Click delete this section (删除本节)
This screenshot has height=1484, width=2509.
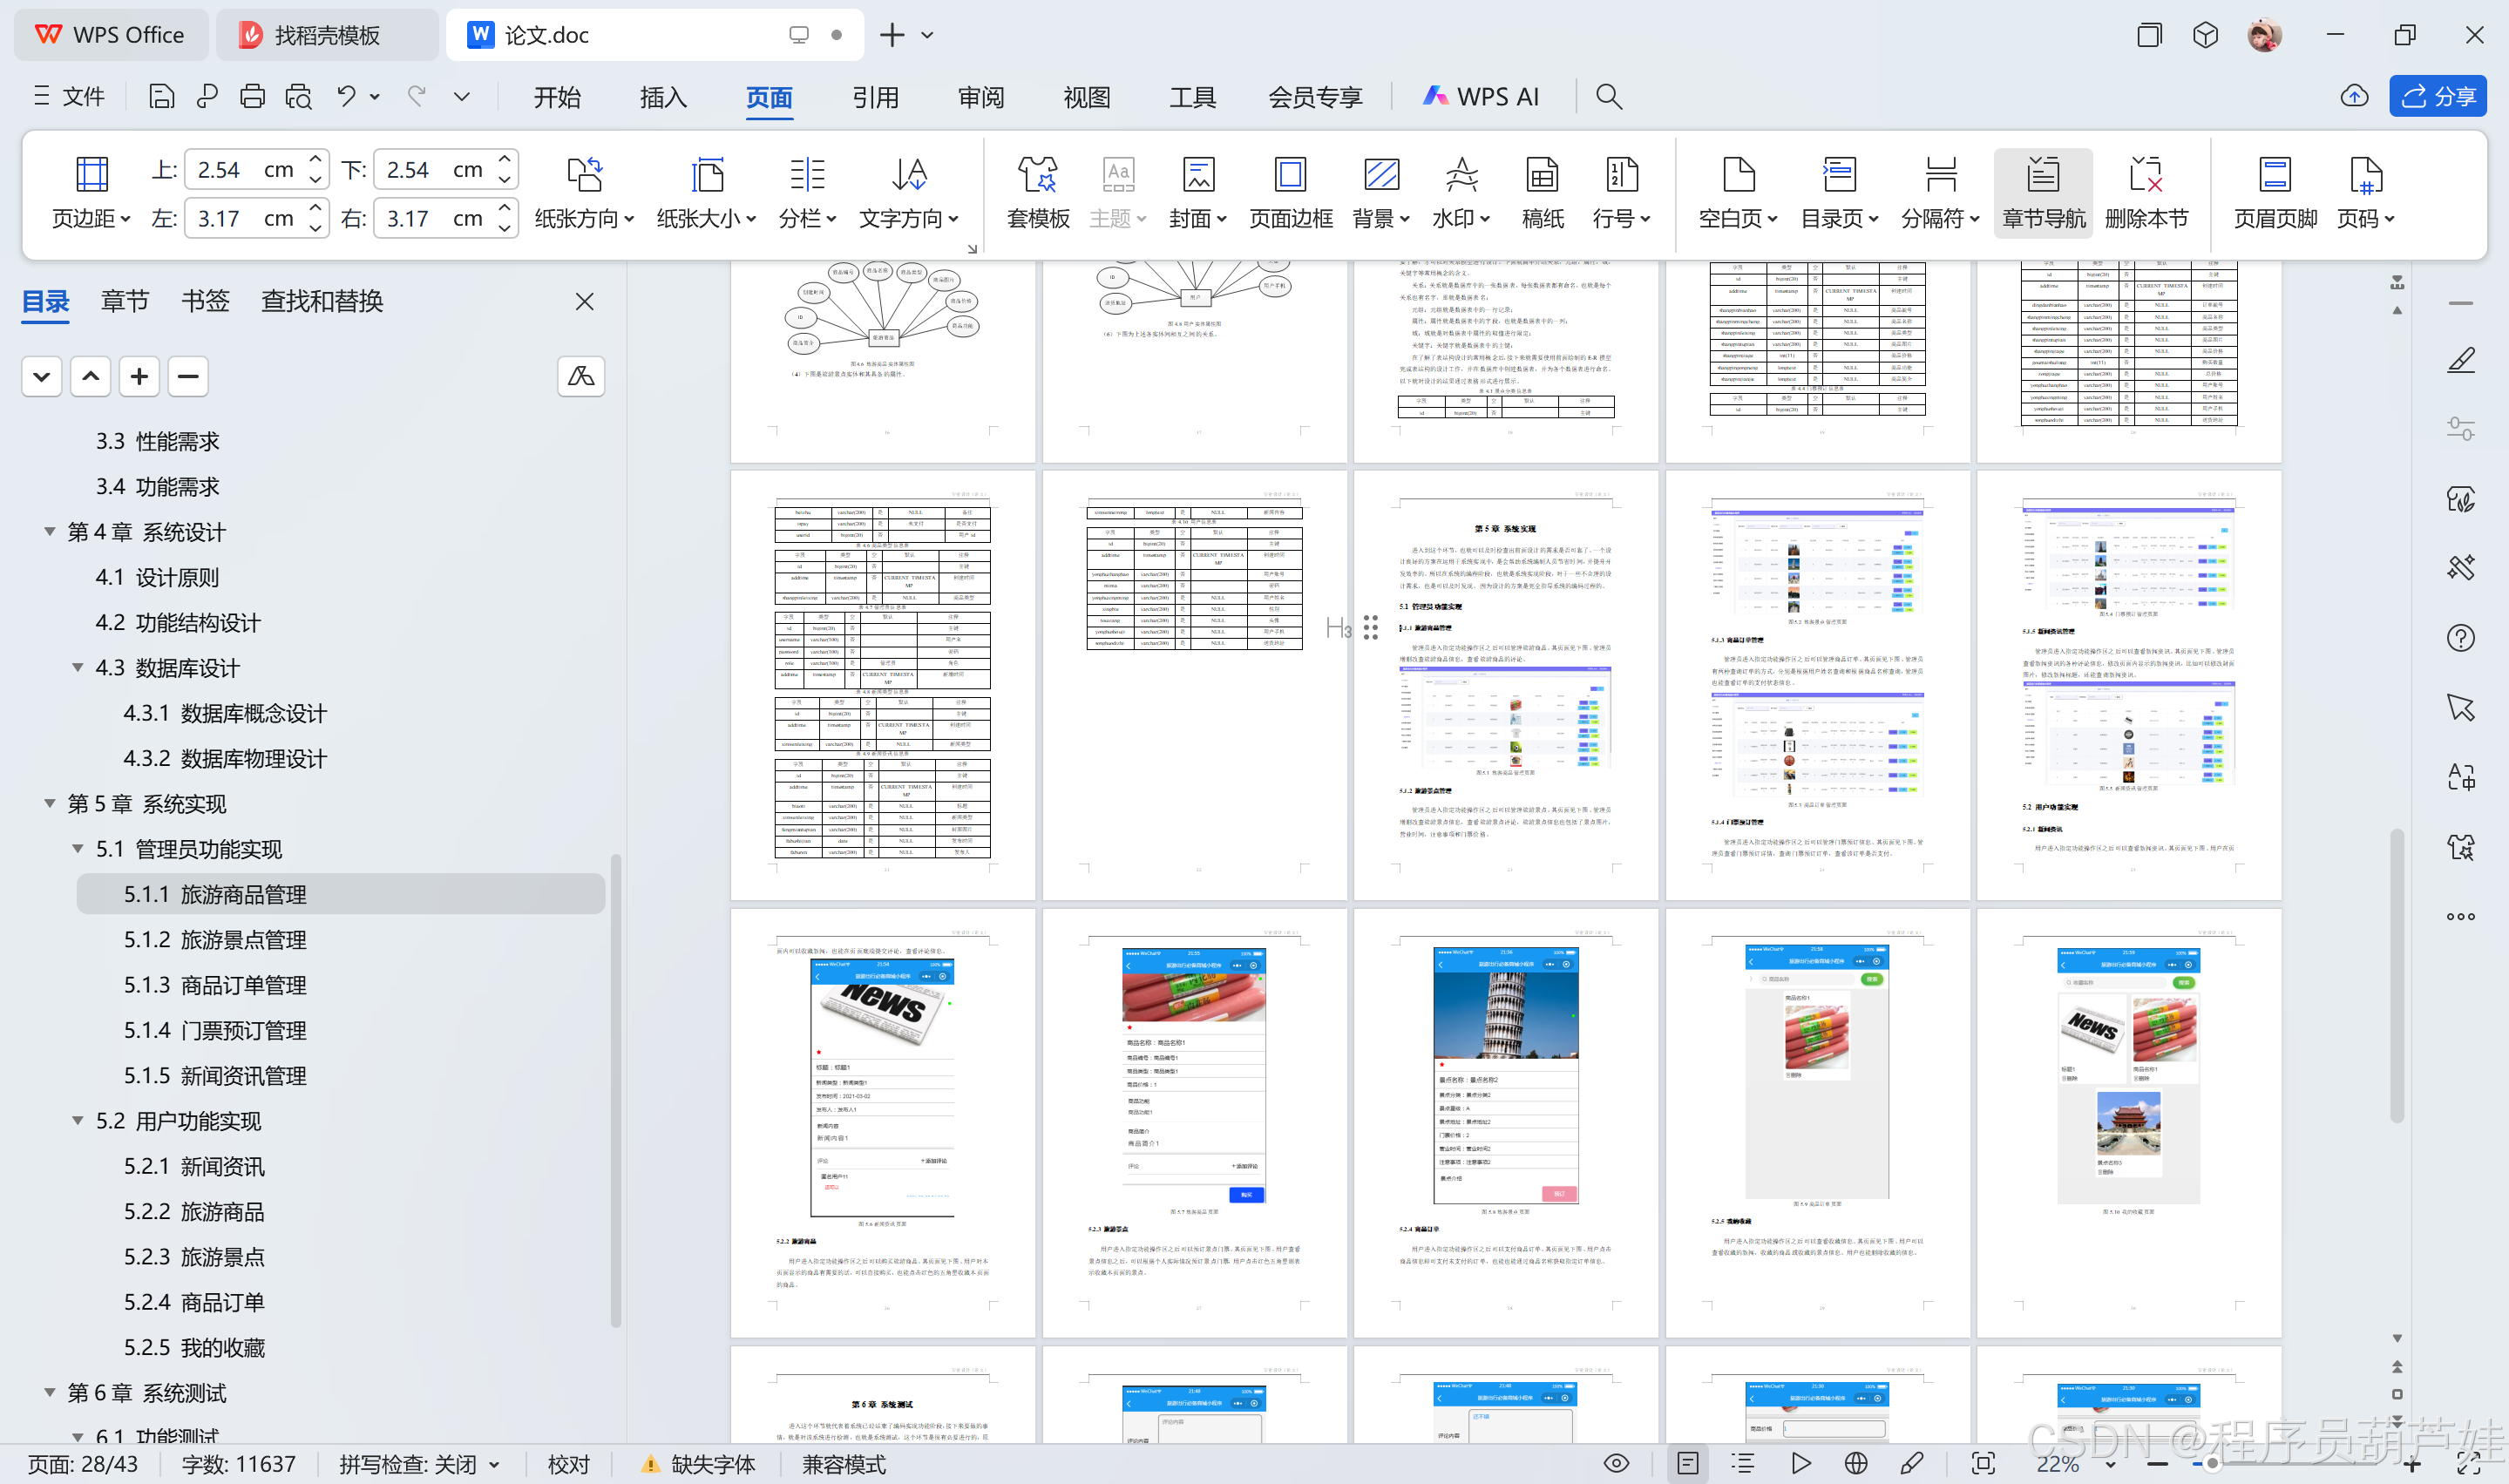[2146, 192]
